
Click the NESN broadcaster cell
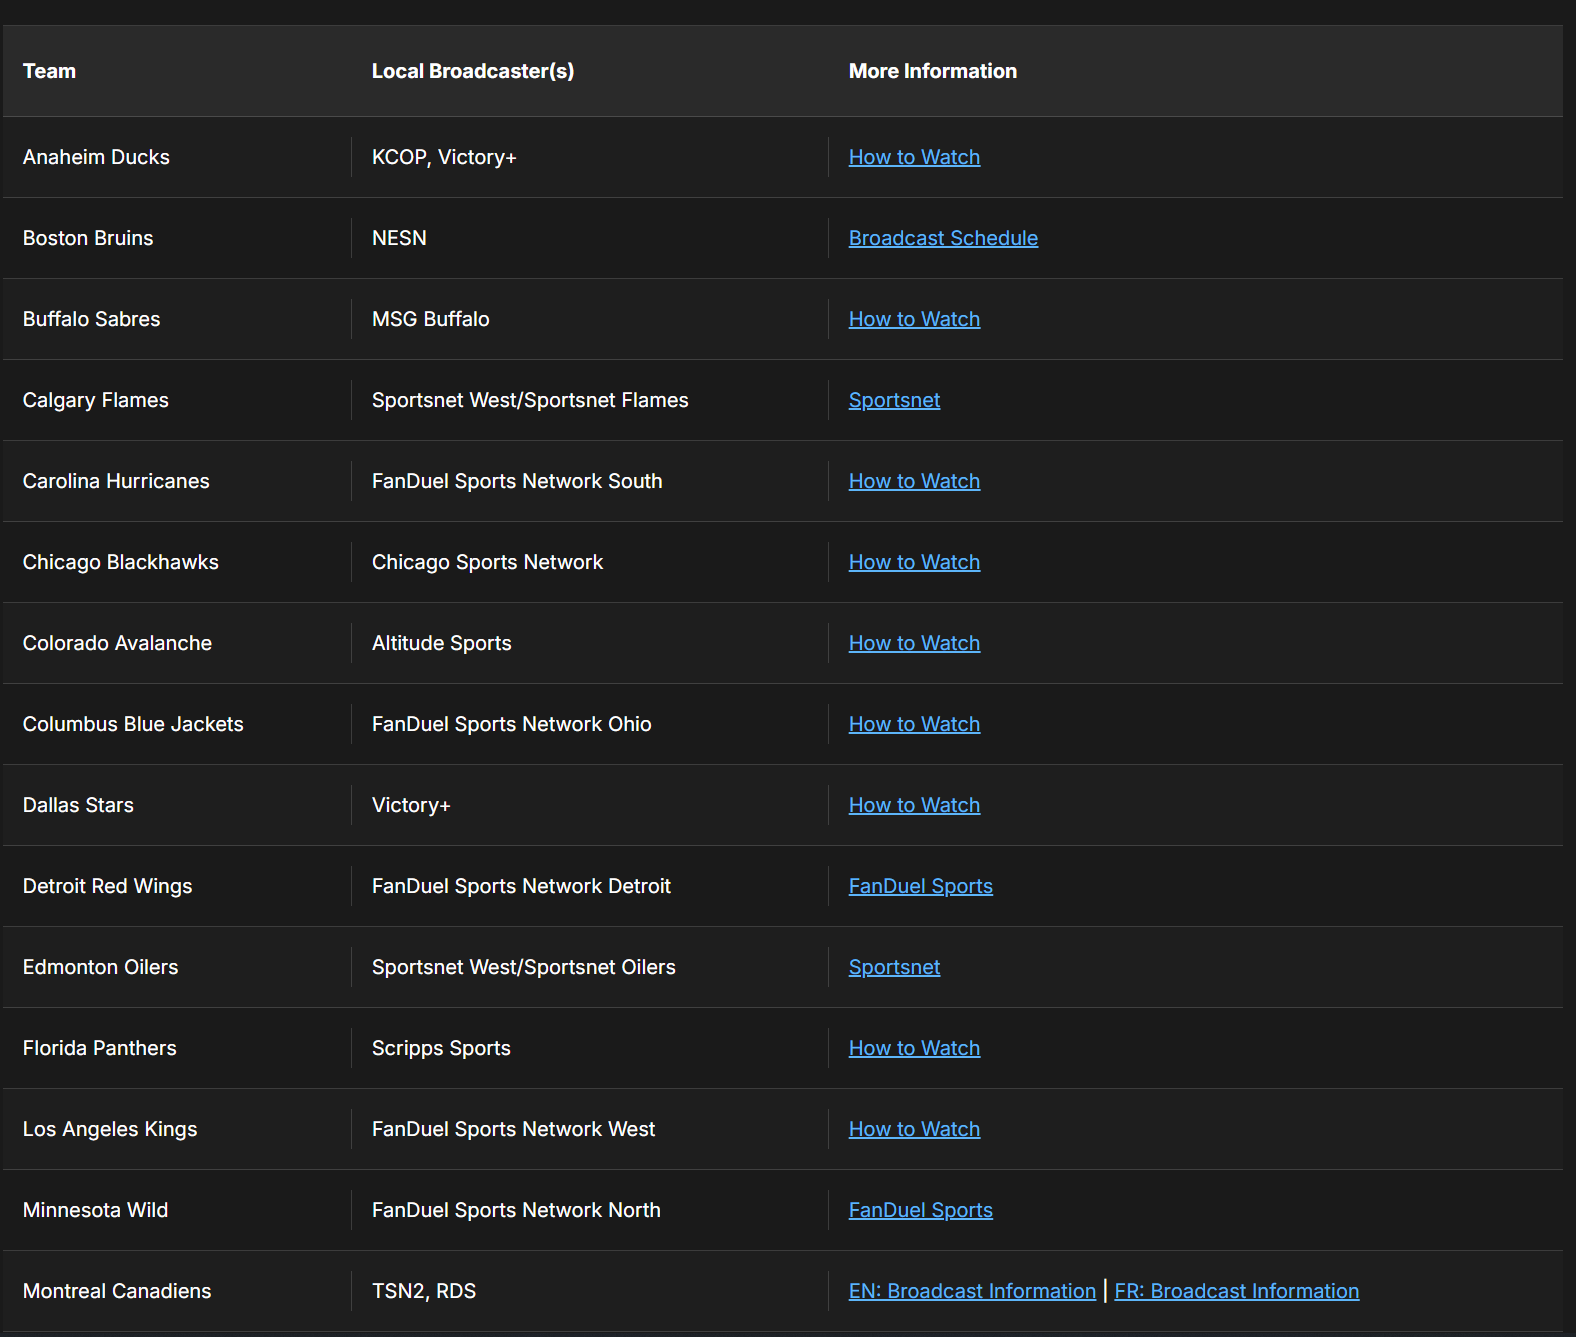(590, 238)
